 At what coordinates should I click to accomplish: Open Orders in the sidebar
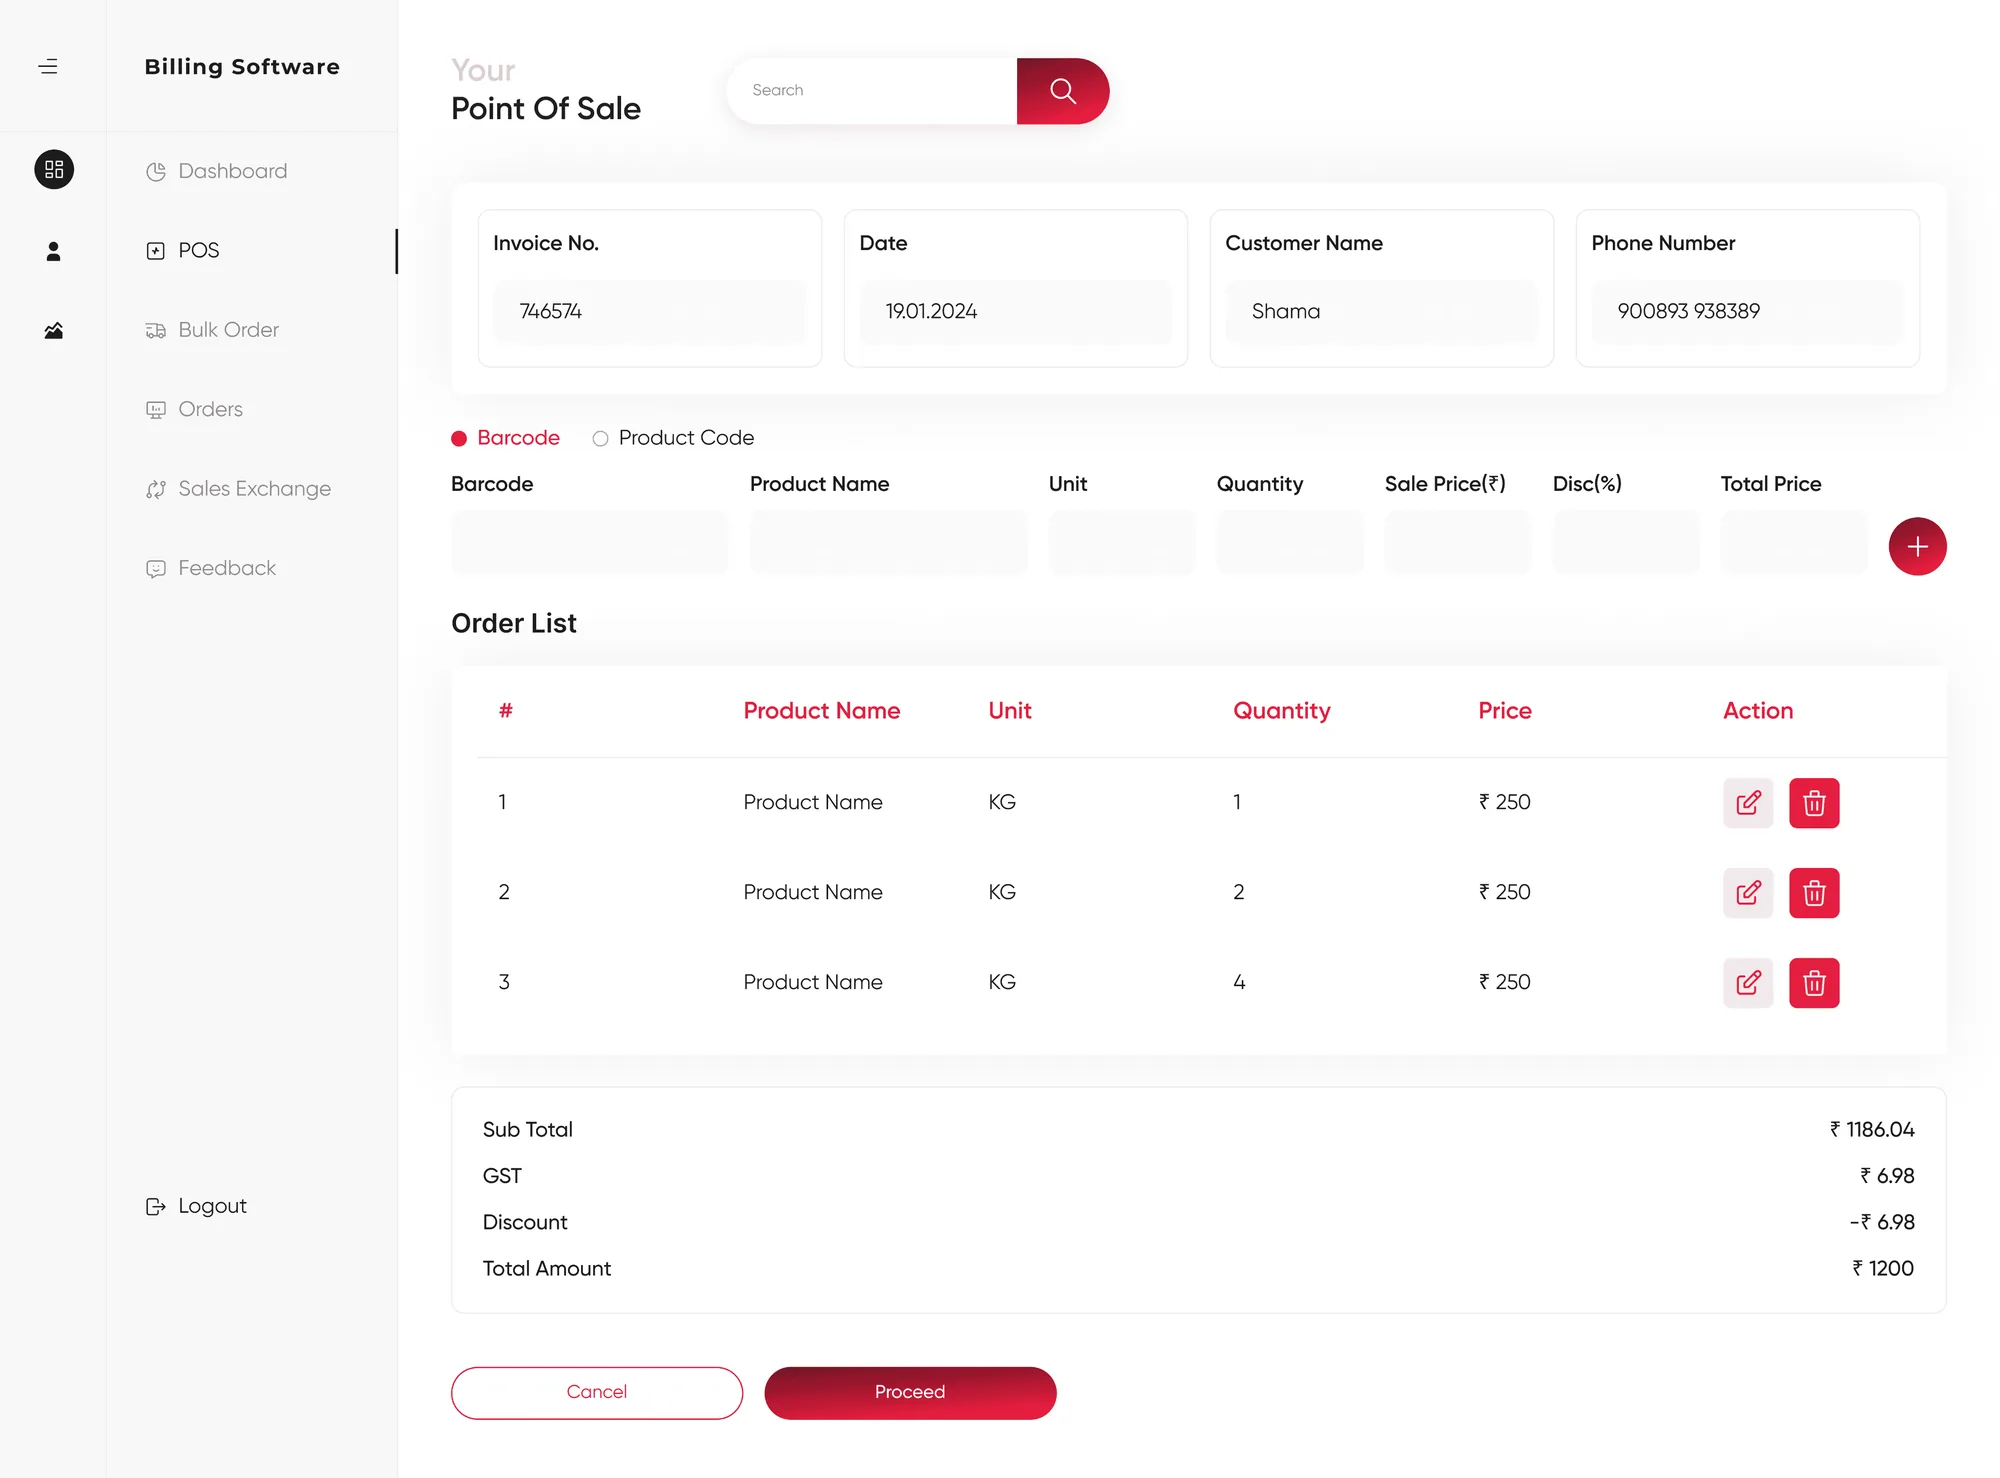[194, 409]
